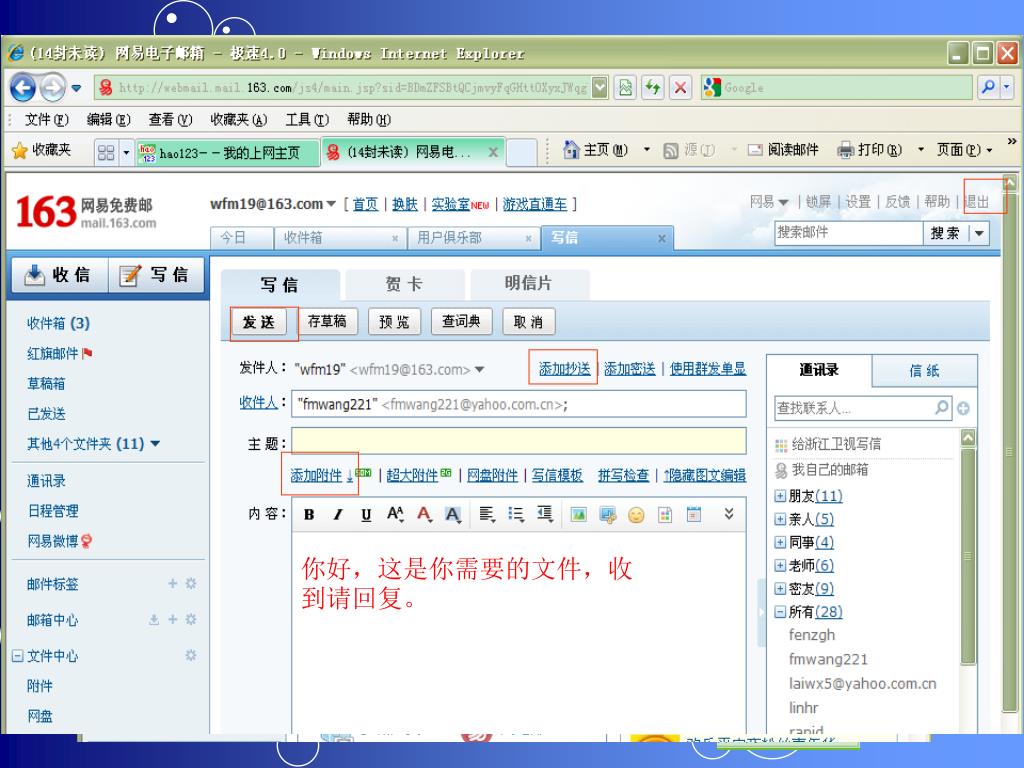The width and height of the screenshot is (1024, 768).
Task: Click the add contact plus icon
Action: pyautogui.click(x=963, y=409)
